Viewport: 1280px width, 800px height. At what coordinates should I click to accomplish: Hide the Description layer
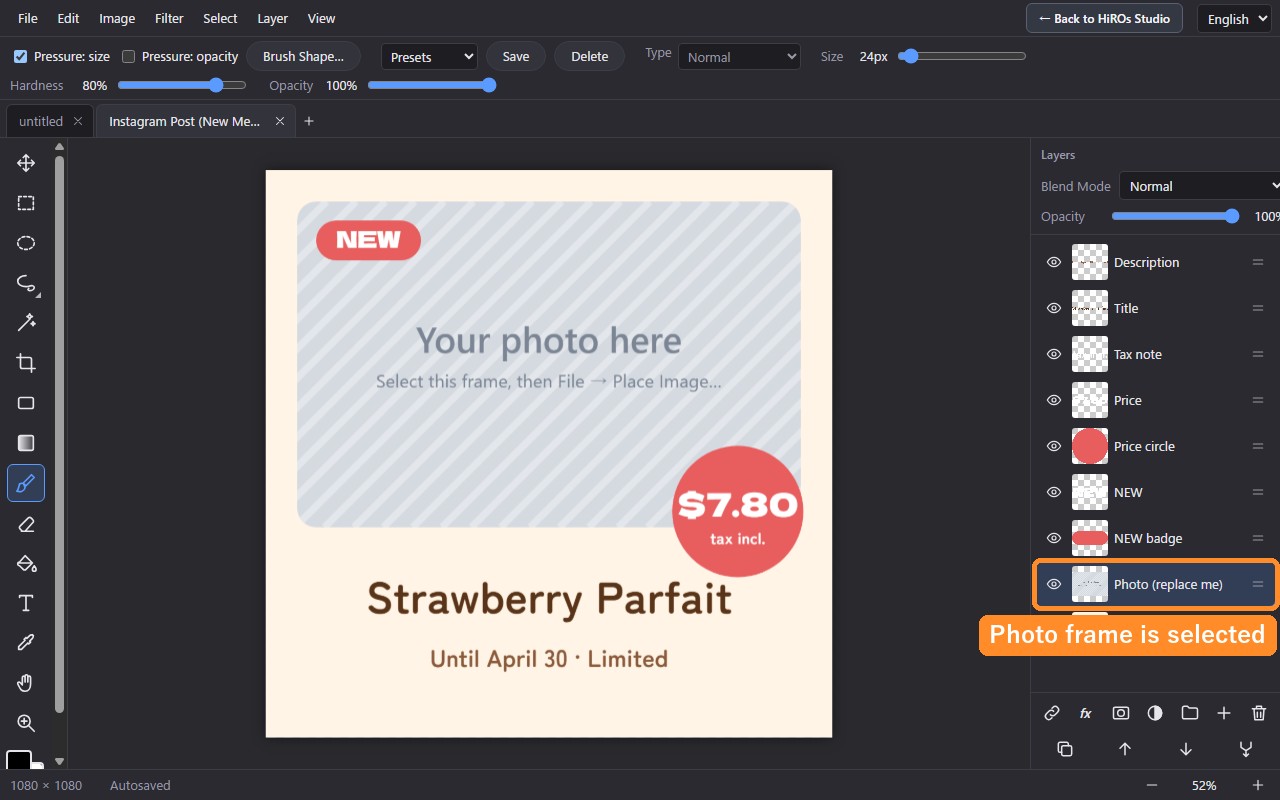(1053, 262)
